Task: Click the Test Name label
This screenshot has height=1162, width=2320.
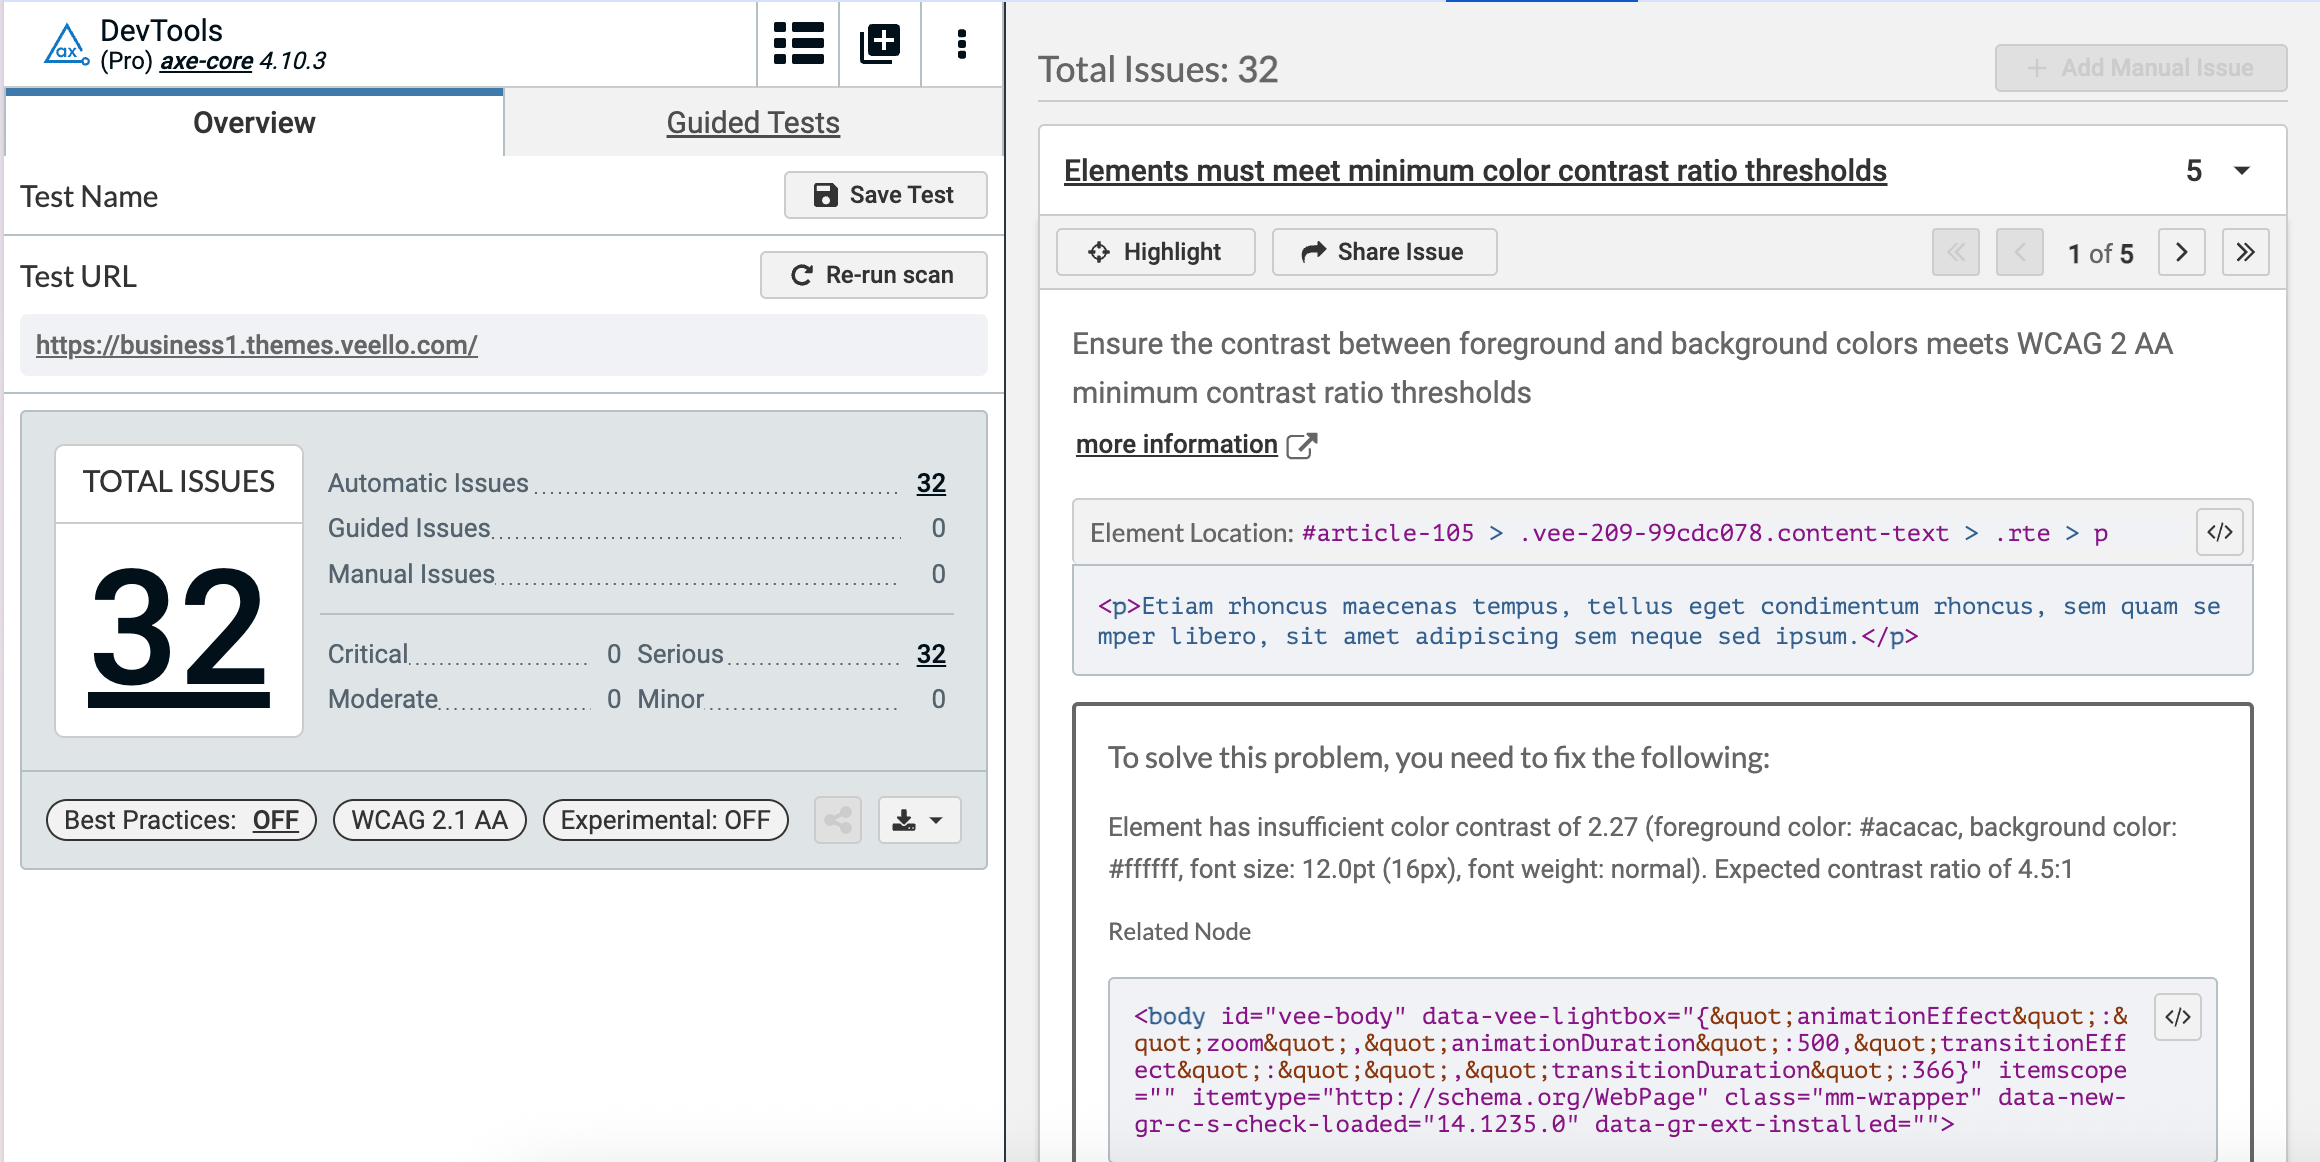Action: tap(89, 196)
